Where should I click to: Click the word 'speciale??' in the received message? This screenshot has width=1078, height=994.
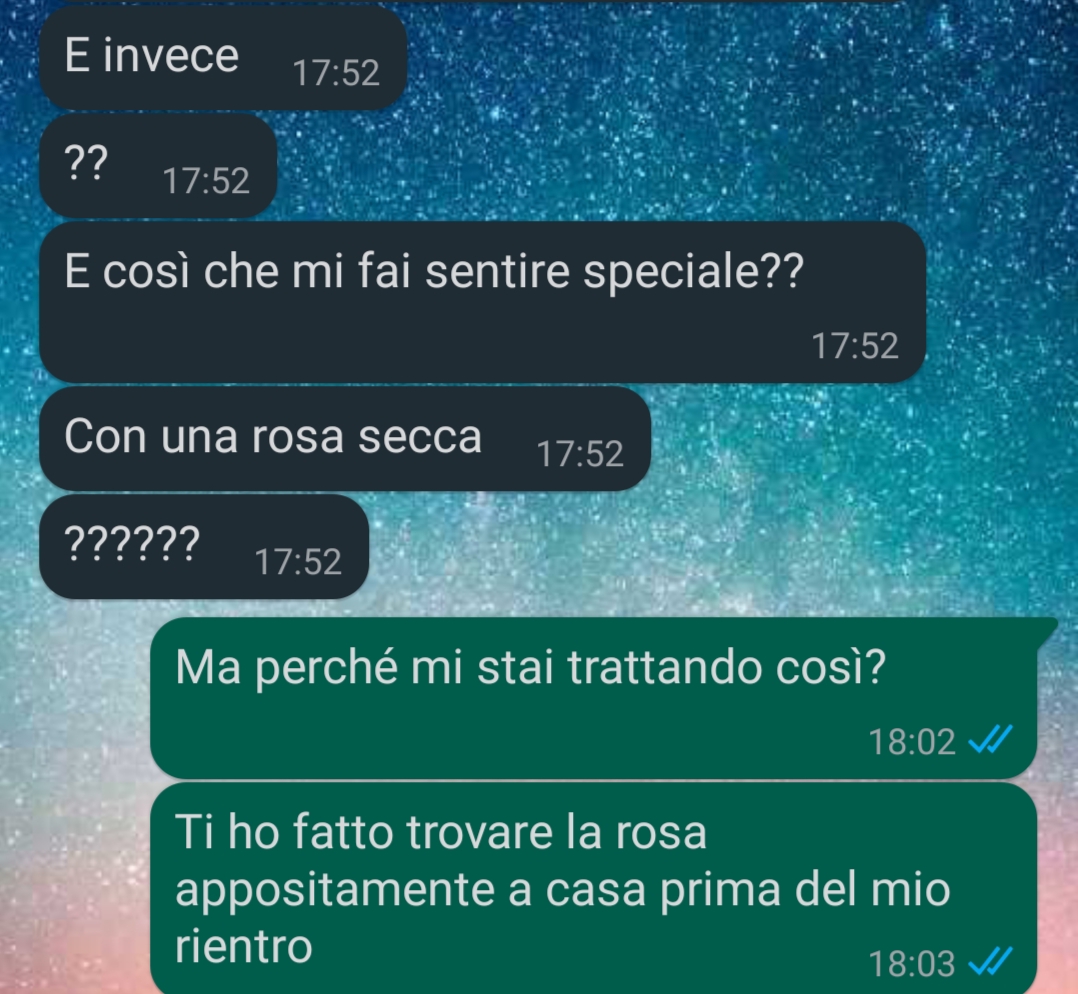(x=692, y=272)
